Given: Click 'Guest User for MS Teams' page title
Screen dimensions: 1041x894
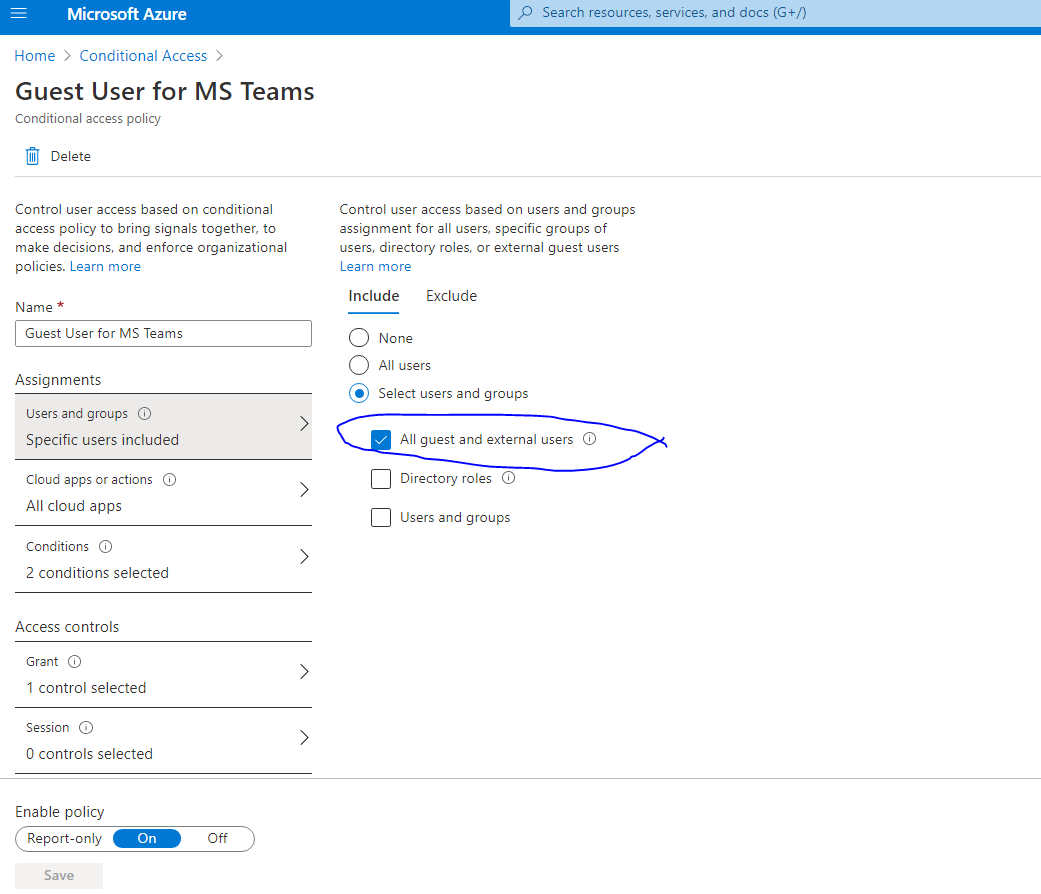Looking at the screenshot, I should point(165,92).
